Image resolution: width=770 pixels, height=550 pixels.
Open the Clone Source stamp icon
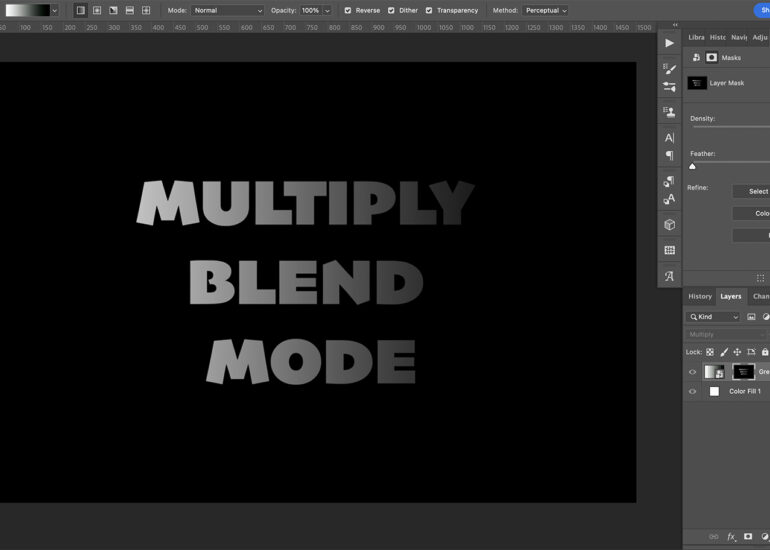coord(669,112)
